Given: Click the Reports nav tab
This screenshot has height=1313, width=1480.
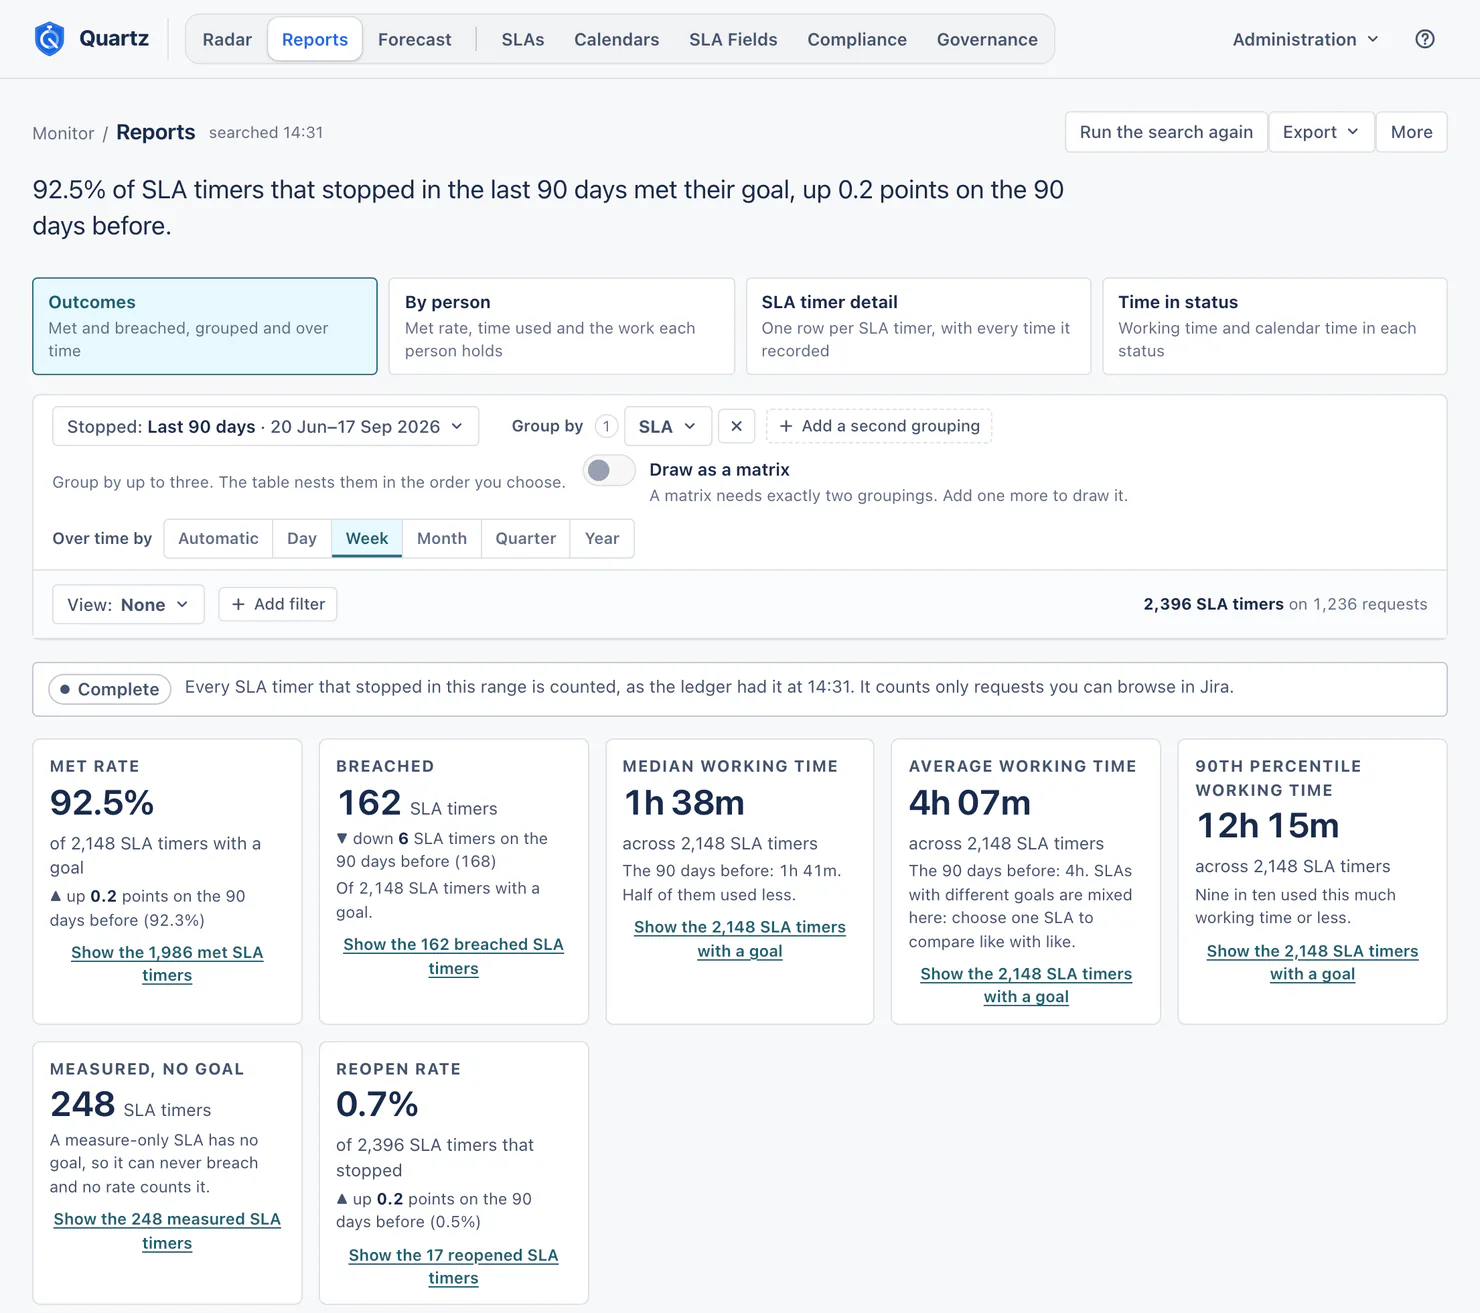Looking at the screenshot, I should [x=315, y=39].
